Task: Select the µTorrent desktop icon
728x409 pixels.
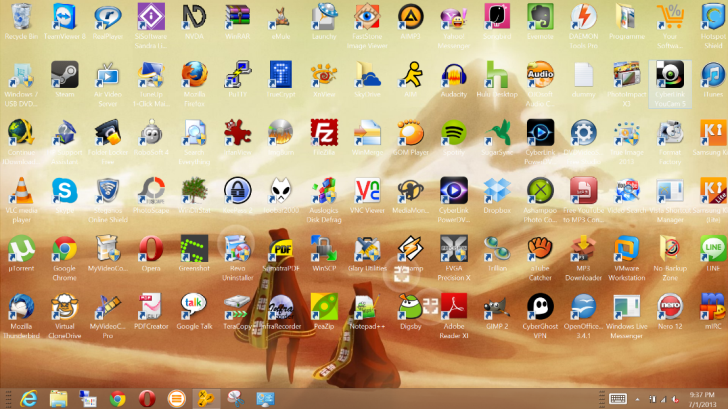Action: click(21, 249)
